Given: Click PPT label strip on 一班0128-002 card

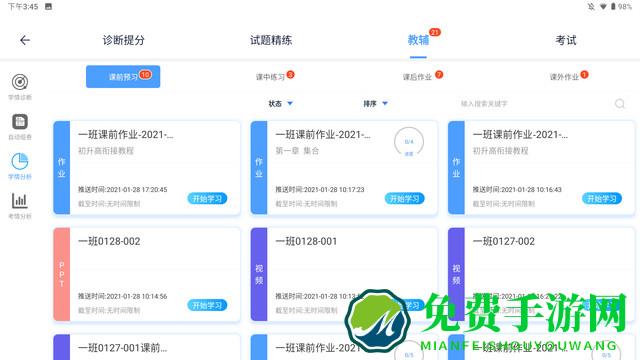Looking at the screenshot, I should 62,274.
